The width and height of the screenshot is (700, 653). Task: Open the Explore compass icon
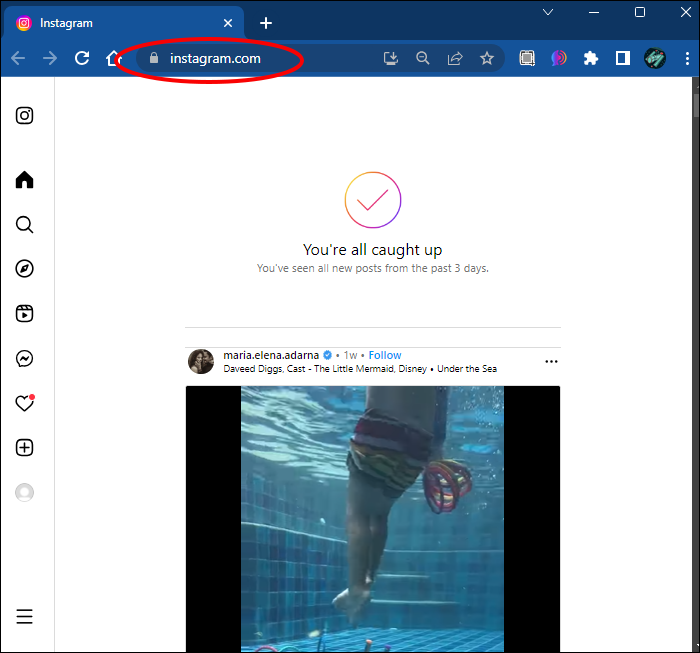[x=24, y=269]
